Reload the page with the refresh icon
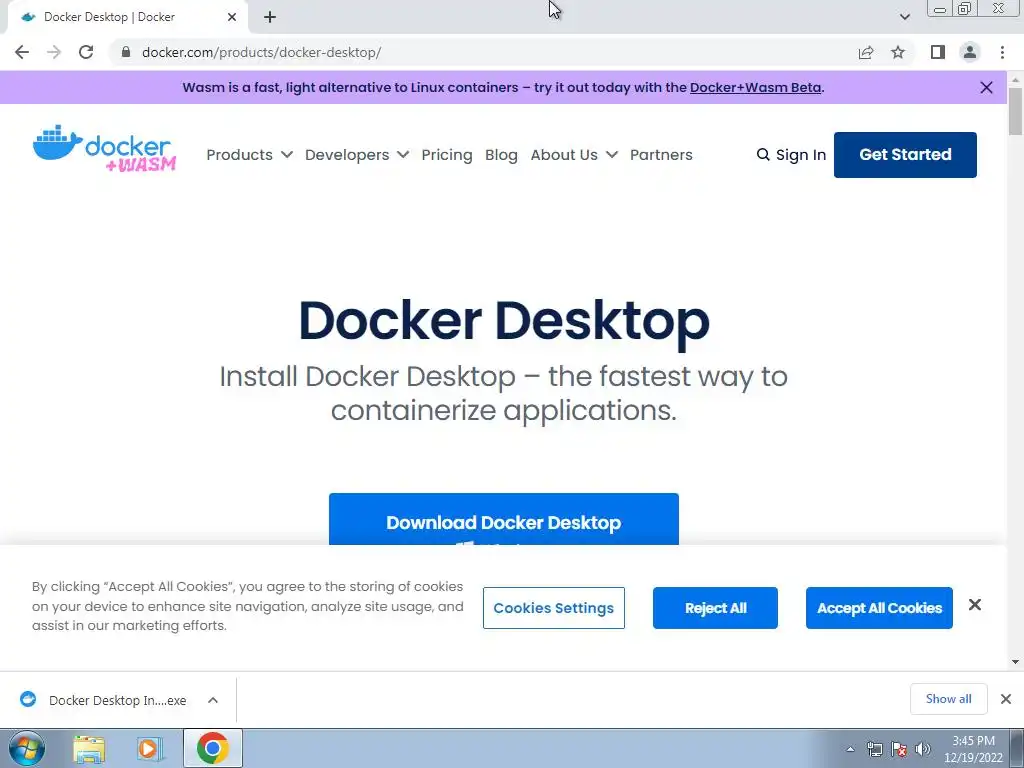The image size is (1024, 768). click(86, 52)
